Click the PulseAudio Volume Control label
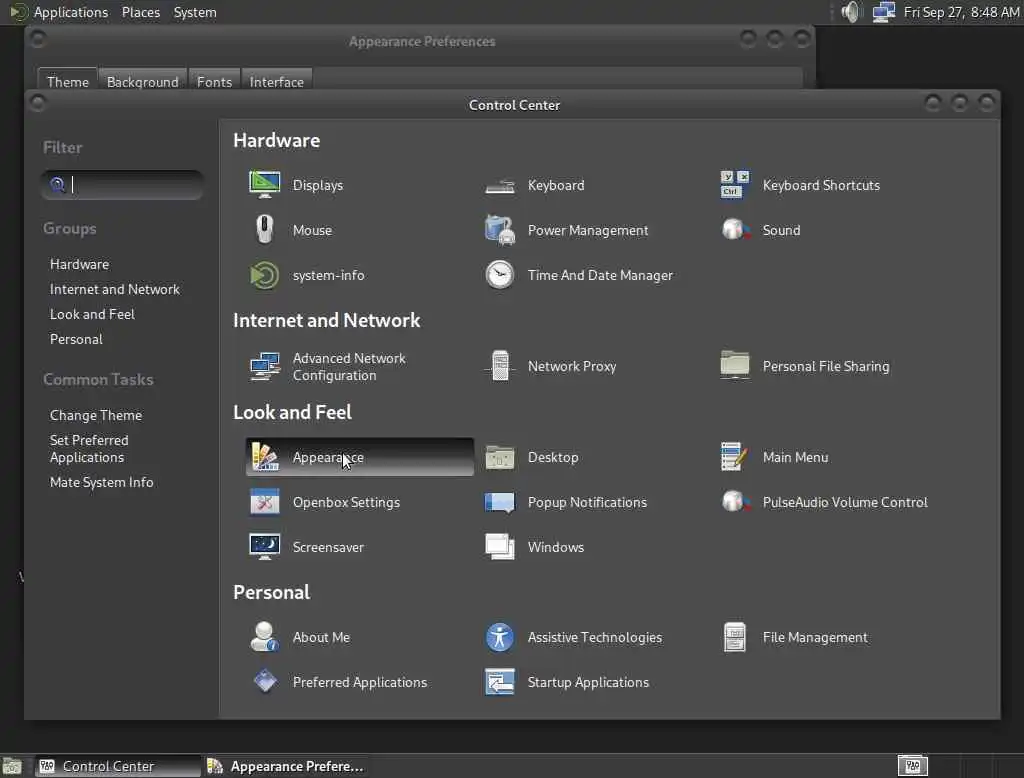1024x778 pixels. tap(845, 502)
